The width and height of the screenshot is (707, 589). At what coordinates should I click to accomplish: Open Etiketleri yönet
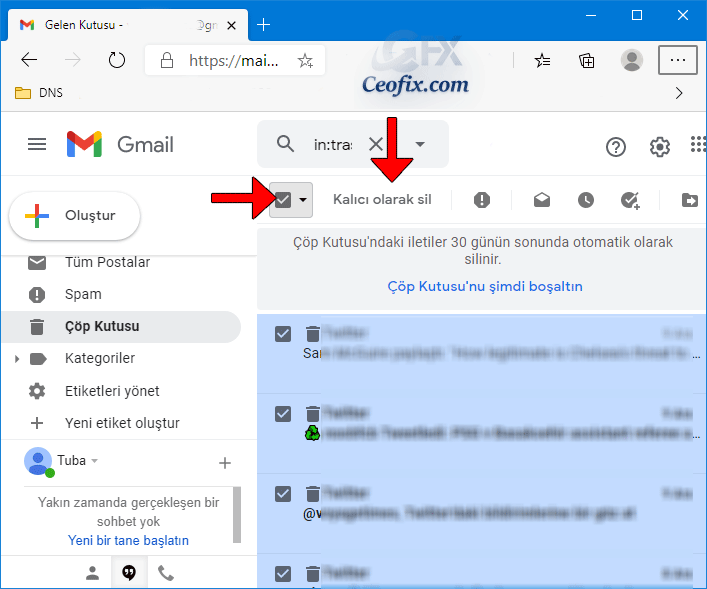point(112,391)
